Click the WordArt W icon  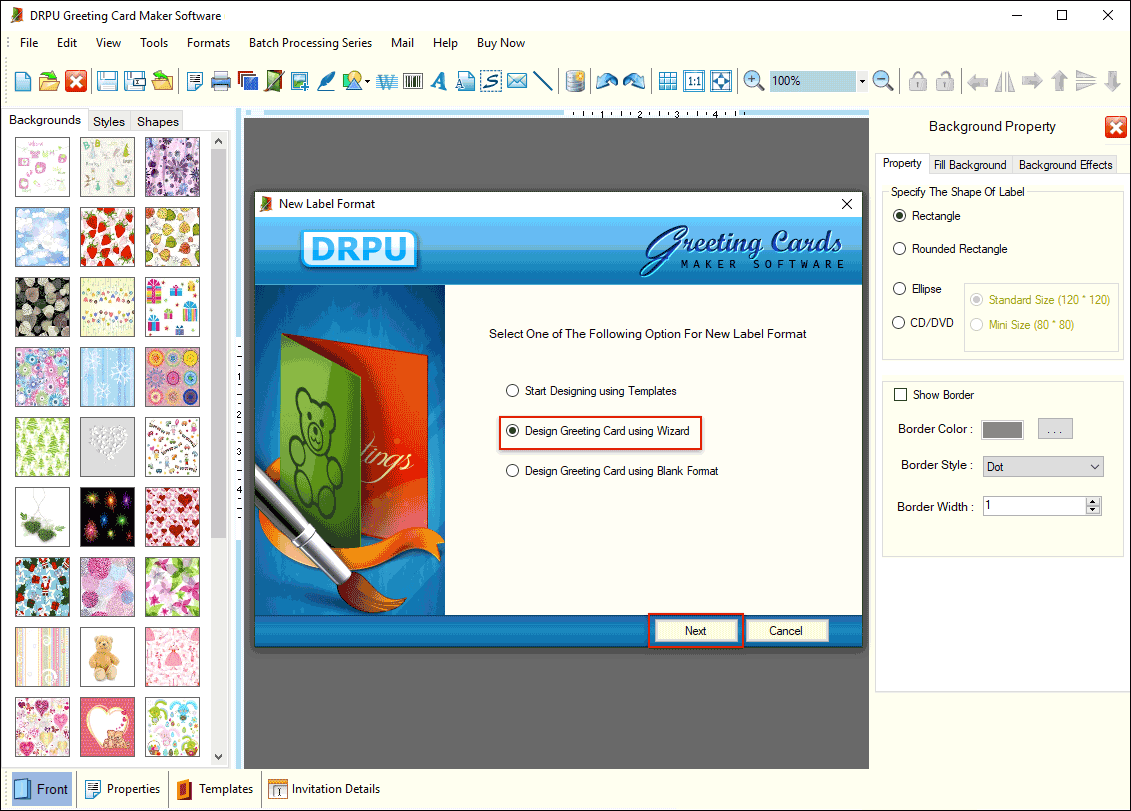pos(387,82)
